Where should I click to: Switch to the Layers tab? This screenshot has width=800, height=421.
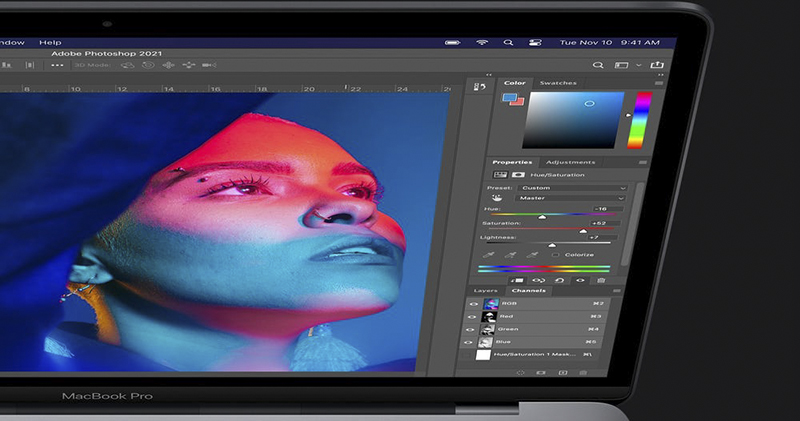coord(485,291)
